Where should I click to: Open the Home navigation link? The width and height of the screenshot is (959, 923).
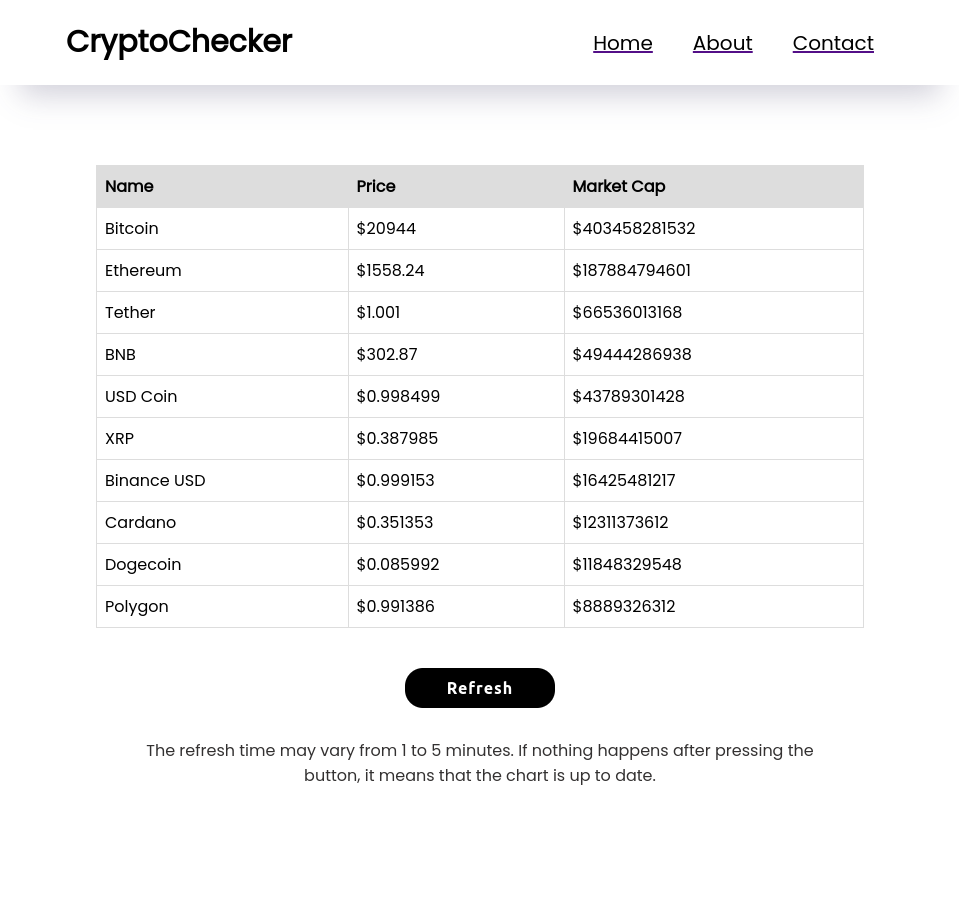(622, 43)
